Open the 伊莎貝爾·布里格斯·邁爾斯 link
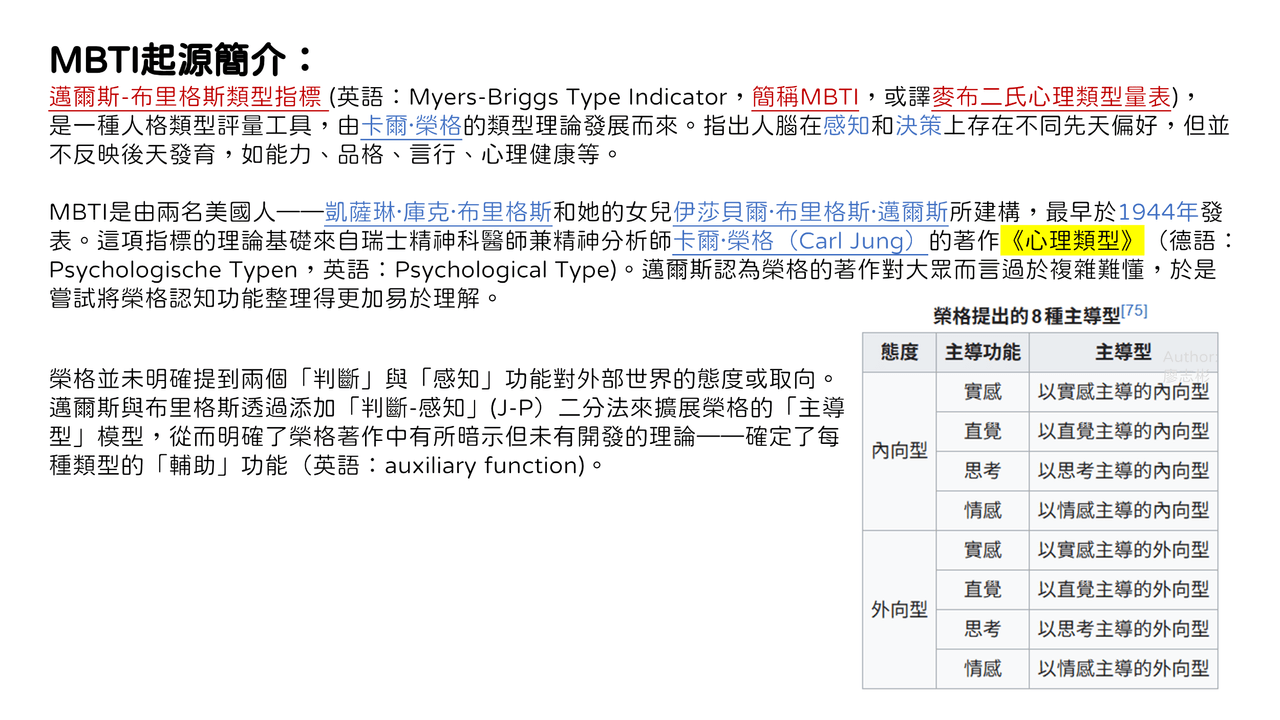Image resolution: width=1280 pixels, height=720 pixels. [811, 212]
